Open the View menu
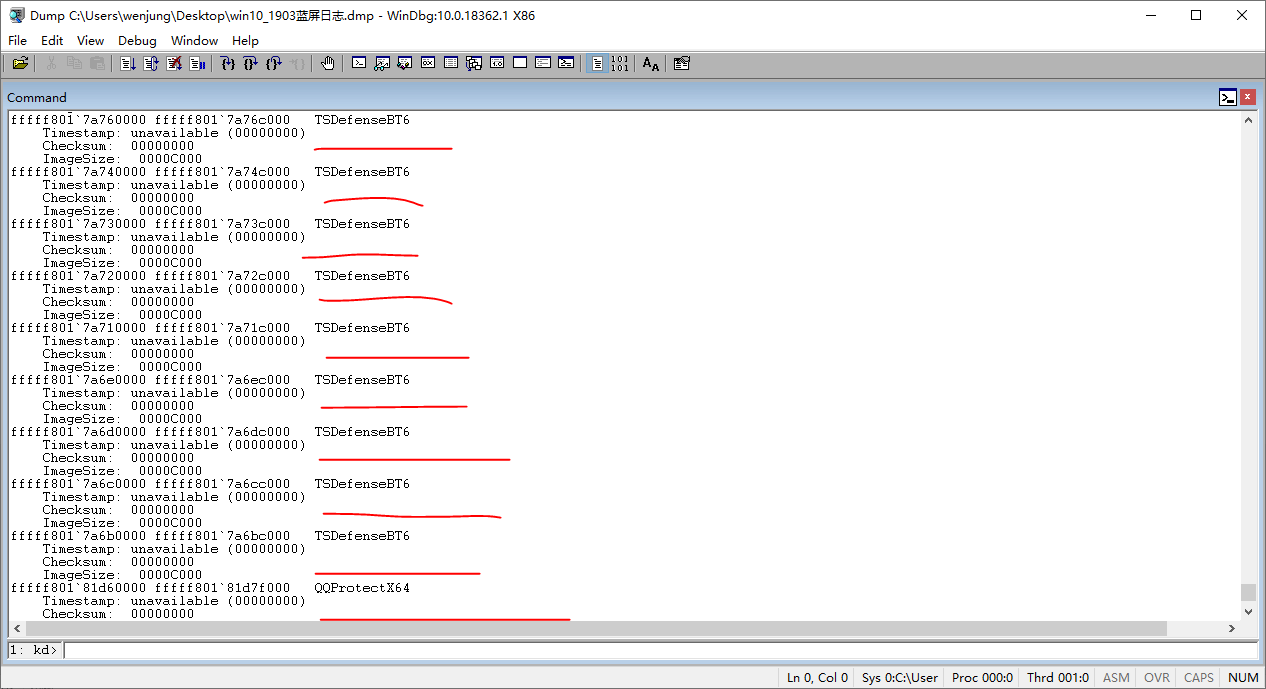Viewport: 1266px width, 689px height. point(90,40)
